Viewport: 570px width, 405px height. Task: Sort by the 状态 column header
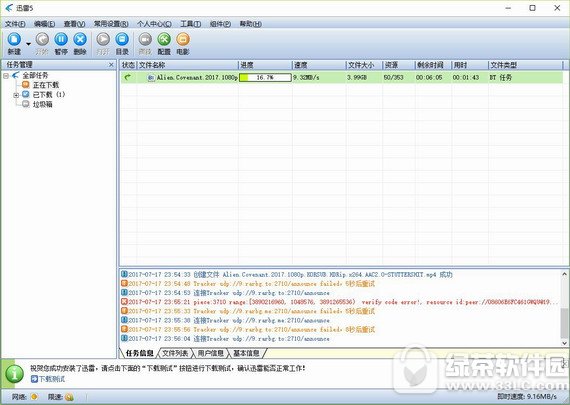tap(128, 65)
